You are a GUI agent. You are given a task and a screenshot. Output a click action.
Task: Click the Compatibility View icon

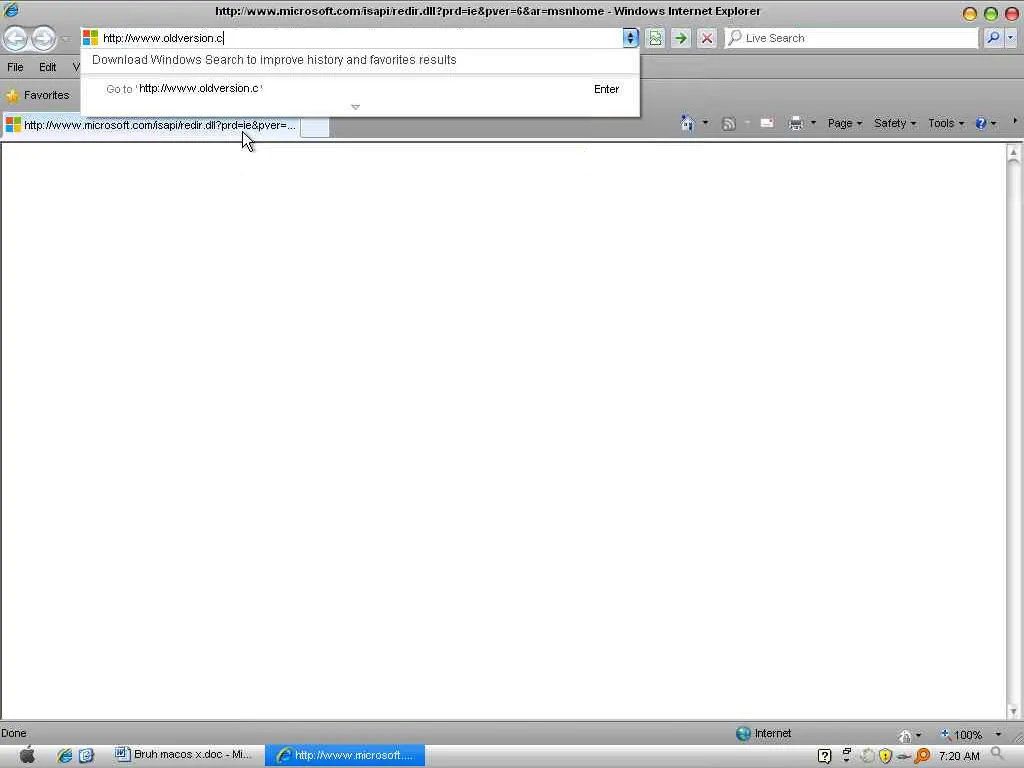(655, 39)
